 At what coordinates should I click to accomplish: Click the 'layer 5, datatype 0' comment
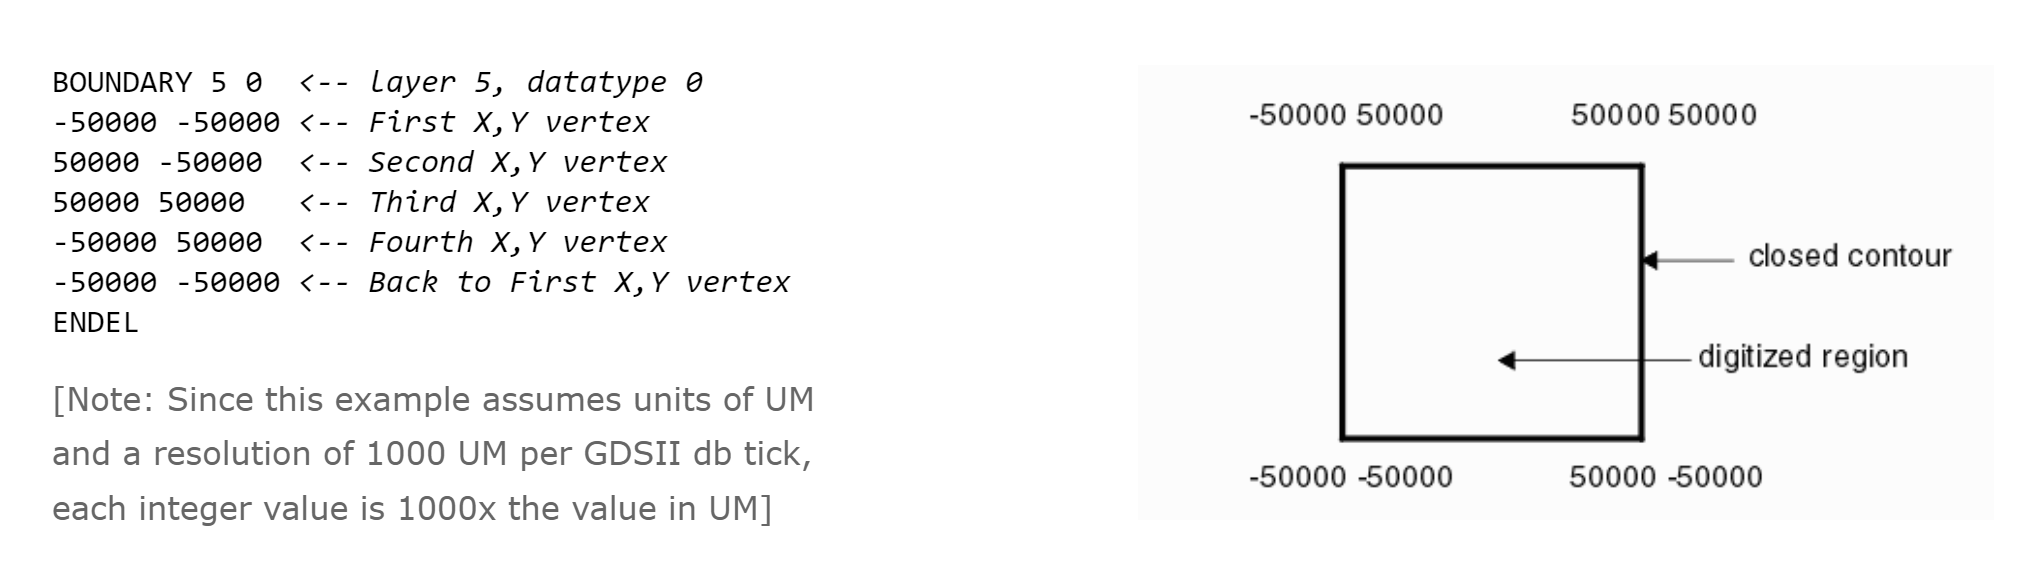tap(535, 82)
